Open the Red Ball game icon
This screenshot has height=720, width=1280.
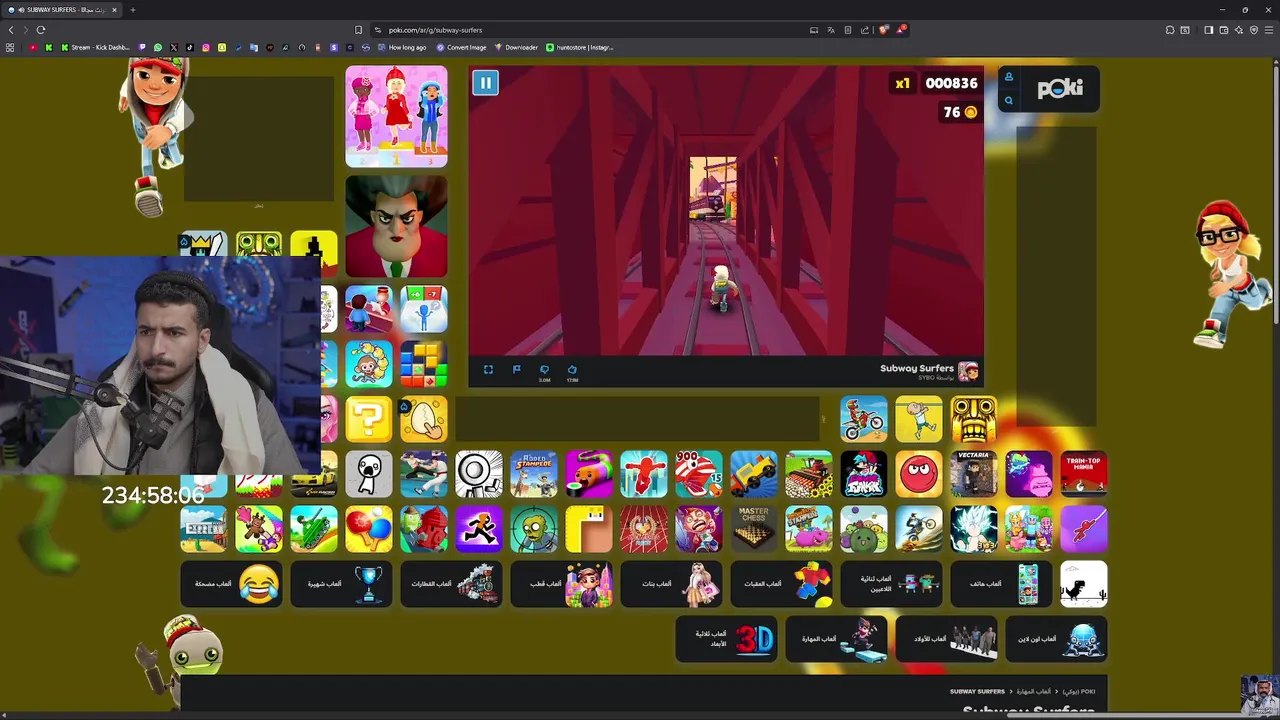(x=918, y=474)
